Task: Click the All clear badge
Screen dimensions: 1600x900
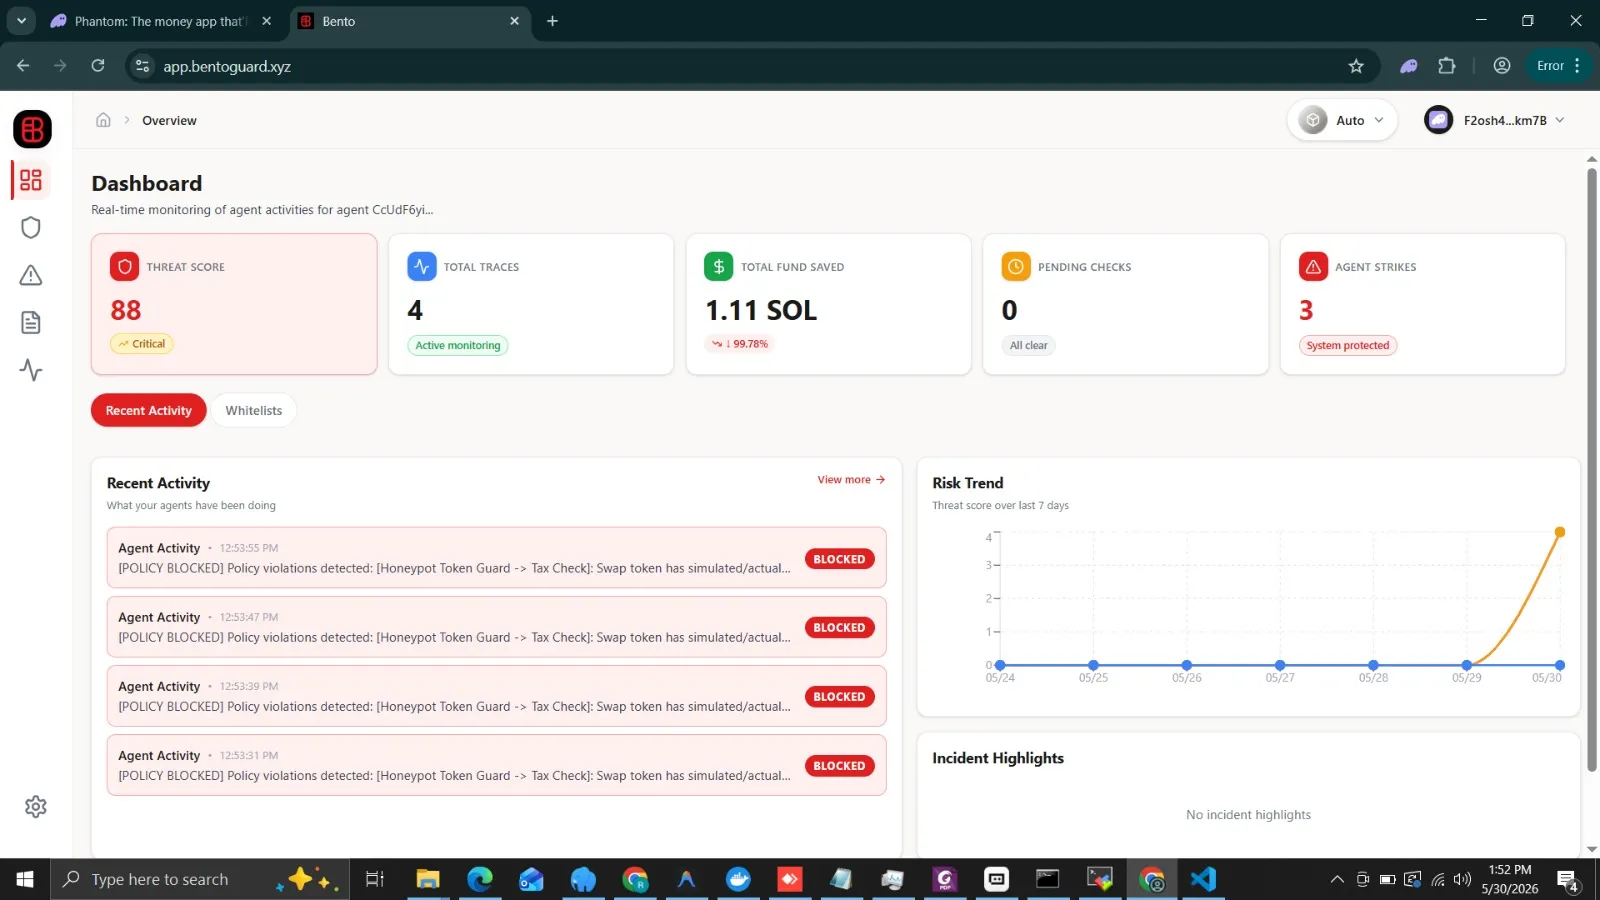Action: 1029,345
